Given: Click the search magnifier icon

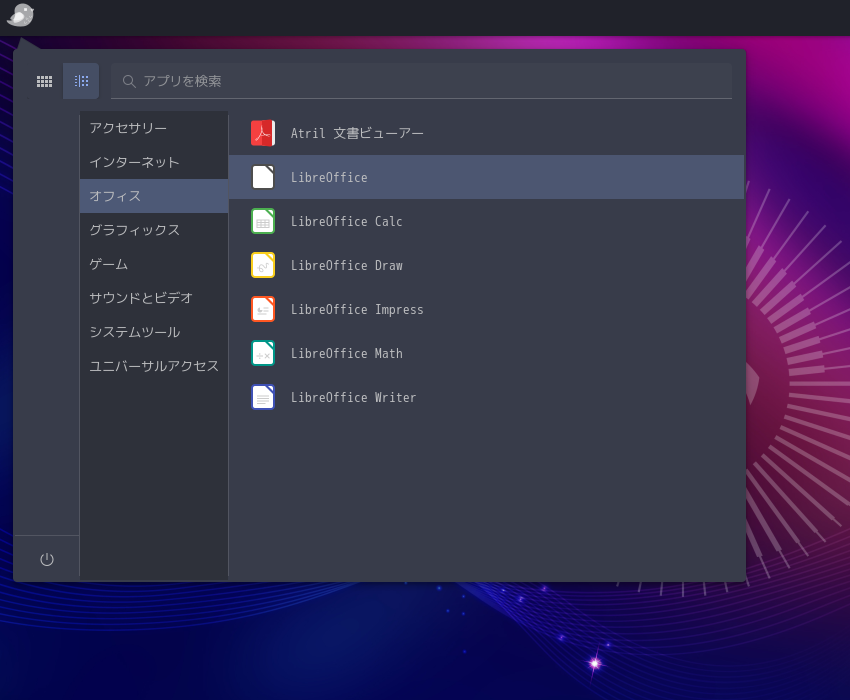Looking at the screenshot, I should [129, 81].
